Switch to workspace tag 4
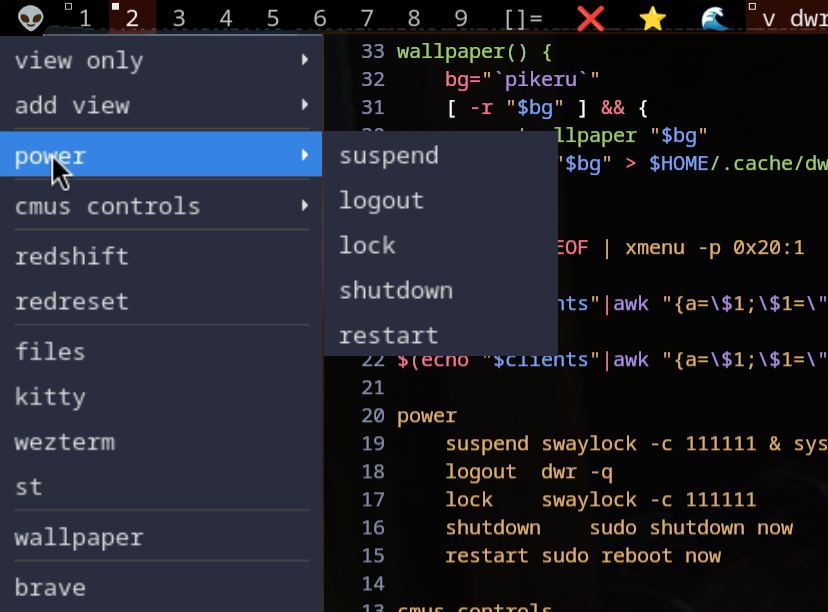The image size is (828, 612). (226, 18)
